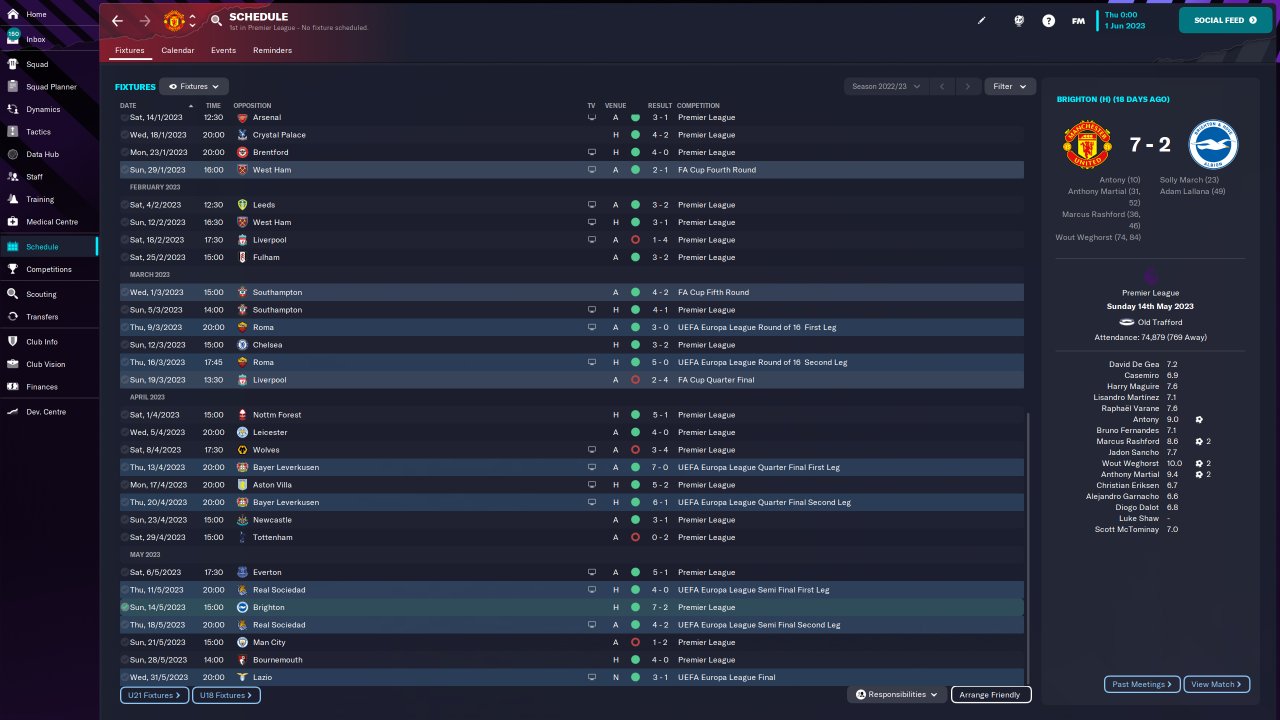This screenshot has height=720, width=1280.
Task: Click the View Match button
Action: pos(1217,685)
